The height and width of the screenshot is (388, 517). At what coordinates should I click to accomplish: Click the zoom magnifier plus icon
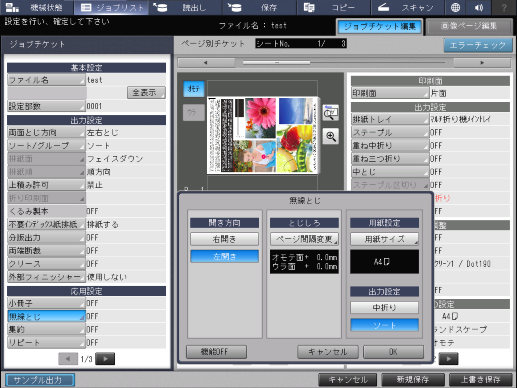click(x=331, y=136)
